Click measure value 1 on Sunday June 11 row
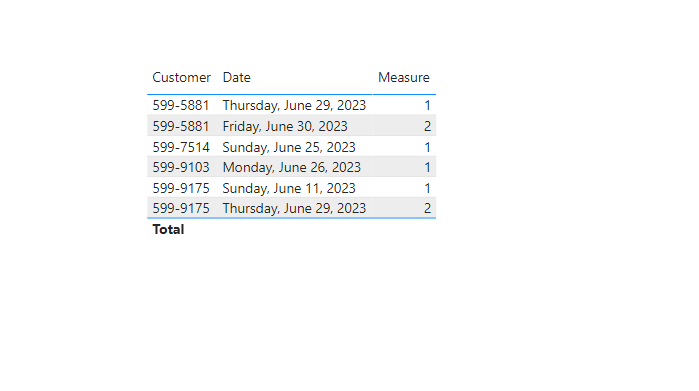 (x=427, y=188)
